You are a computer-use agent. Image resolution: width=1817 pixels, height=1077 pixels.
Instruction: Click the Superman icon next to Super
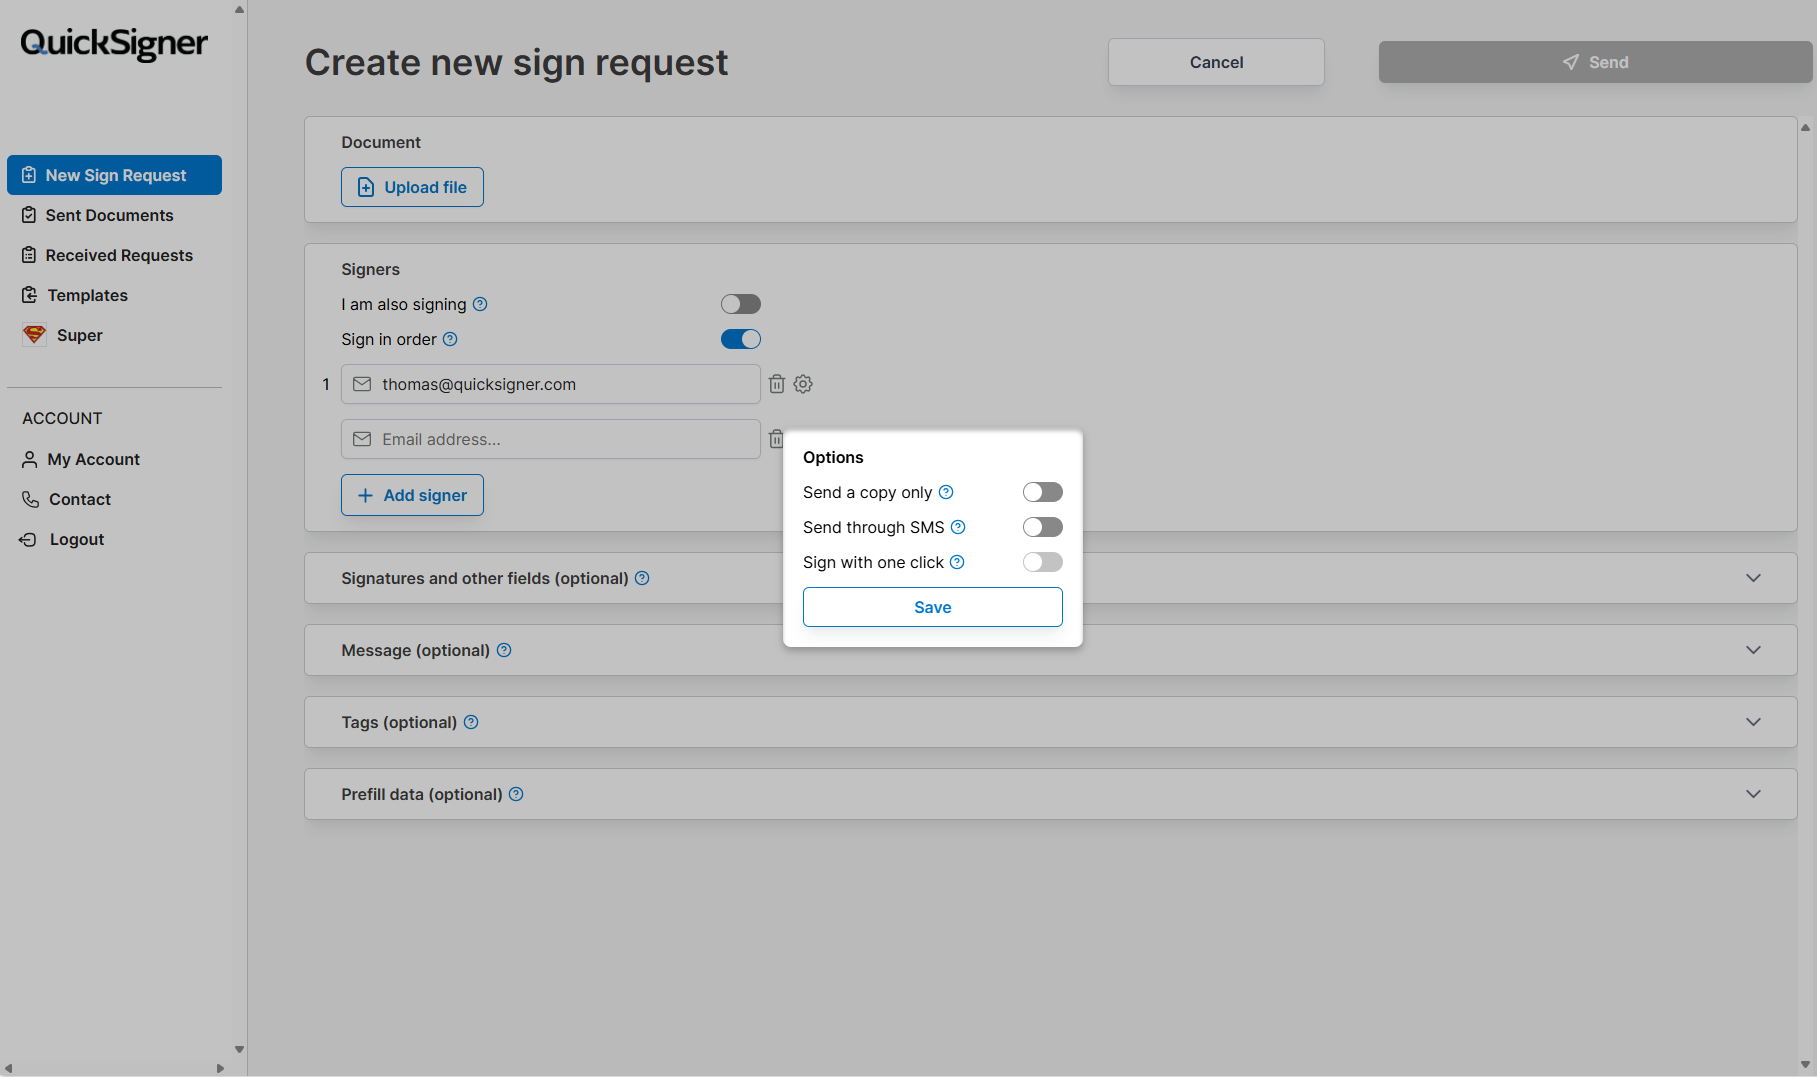[x=33, y=334]
